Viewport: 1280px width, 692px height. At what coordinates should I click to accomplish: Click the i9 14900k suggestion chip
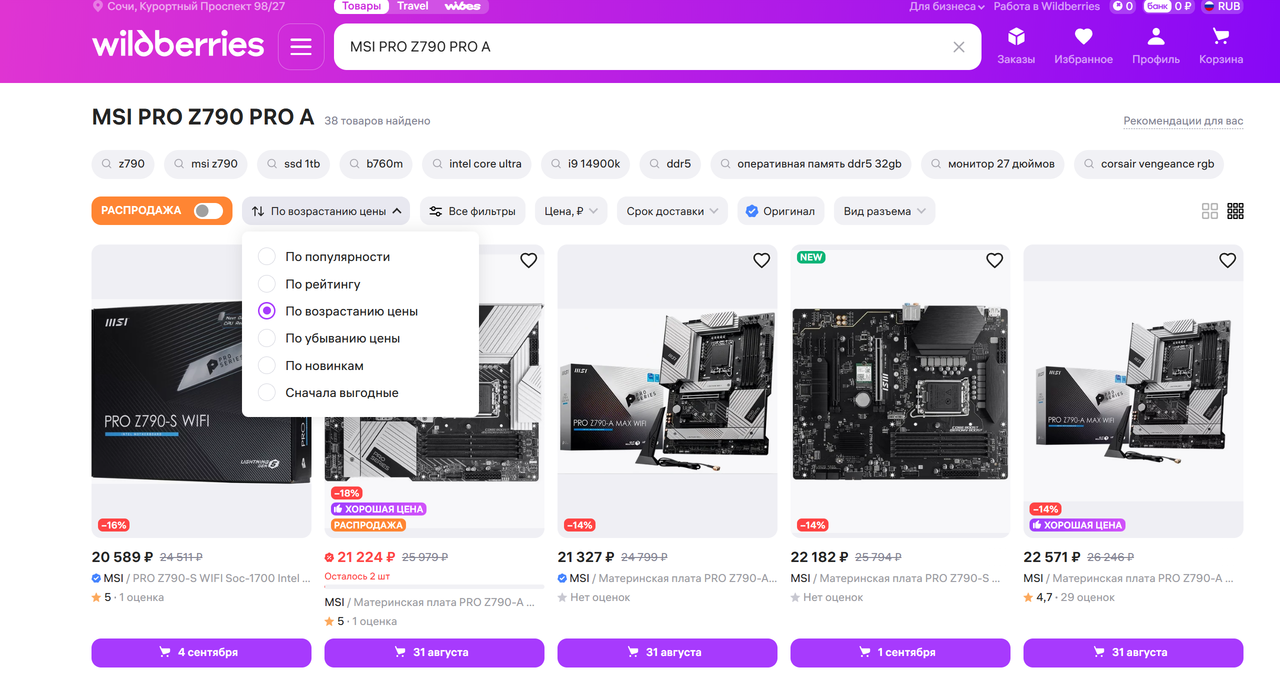click(x=586, y=164)
